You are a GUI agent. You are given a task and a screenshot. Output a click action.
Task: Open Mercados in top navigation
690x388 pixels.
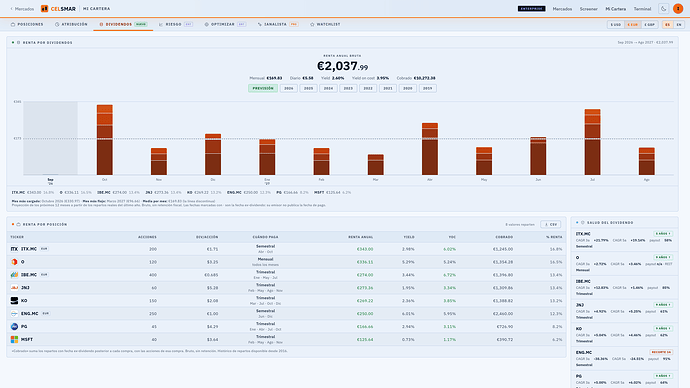562,9
